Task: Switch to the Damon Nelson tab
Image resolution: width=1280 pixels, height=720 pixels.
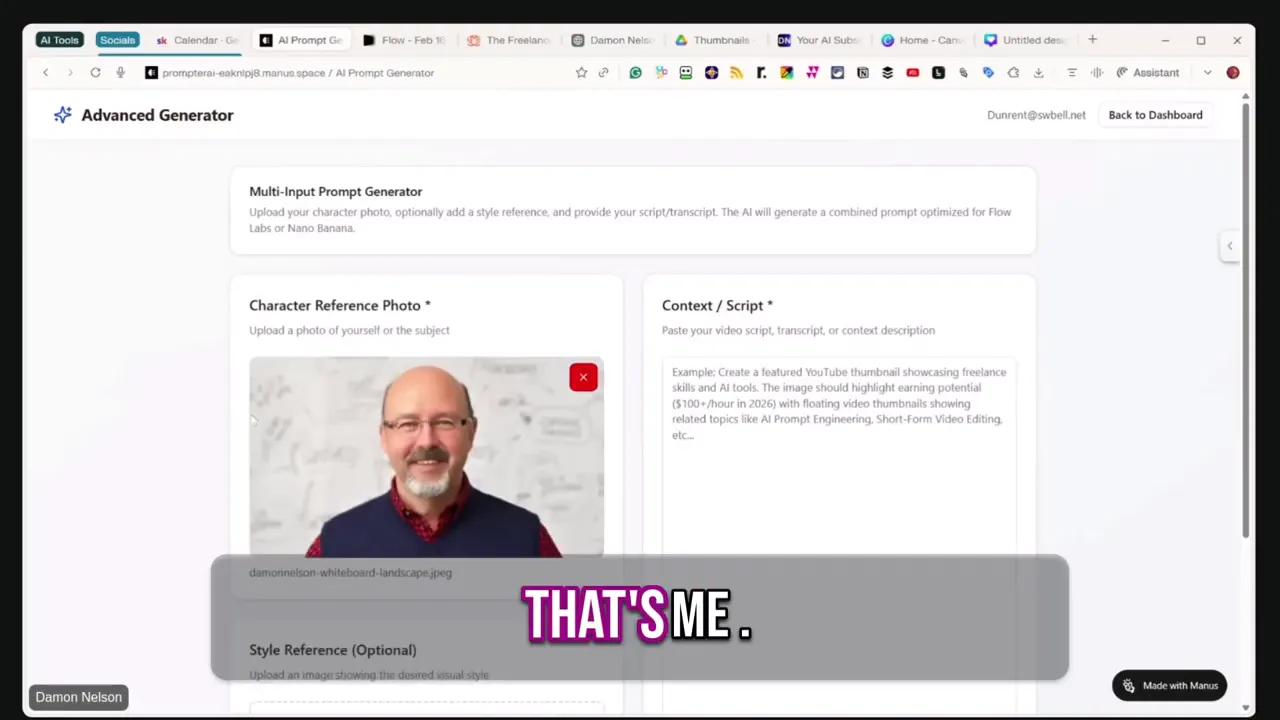Action: (x=612, y=40)
